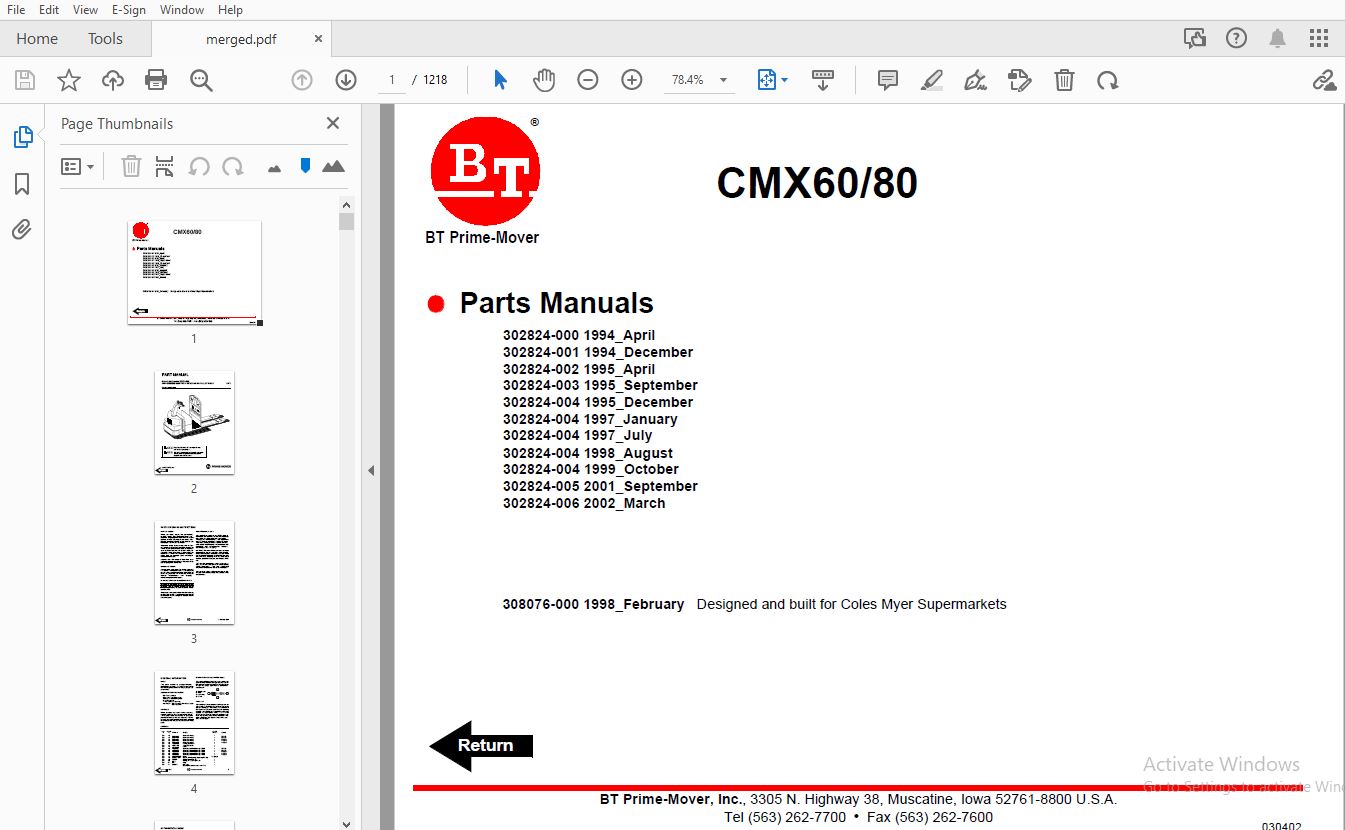Delete page with trash icon in toolbar
Viewport: 1345px width, 830px height.
[1064, 80]
